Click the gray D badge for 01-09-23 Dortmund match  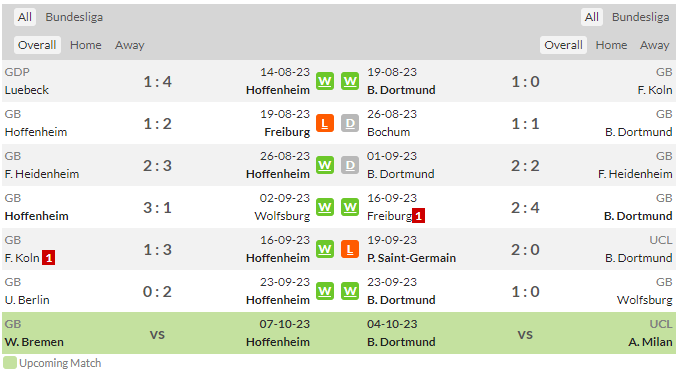[x=350, y=165]
